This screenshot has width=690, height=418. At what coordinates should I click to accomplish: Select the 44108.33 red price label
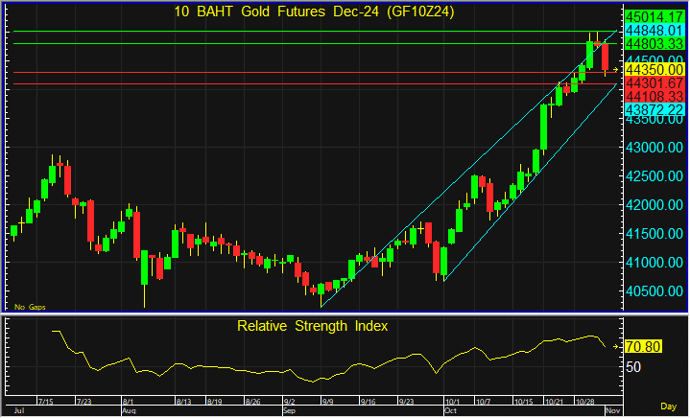click(x=654, y=95)
